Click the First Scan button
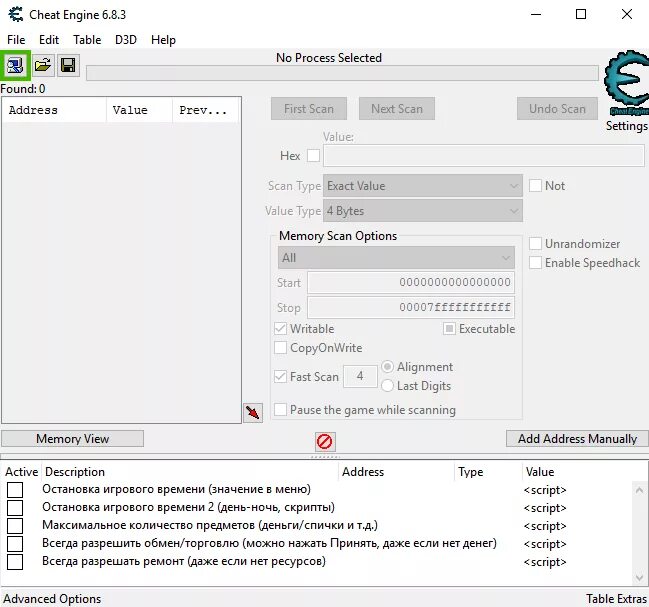Screen dimensions: 649x607 (309, 109)
